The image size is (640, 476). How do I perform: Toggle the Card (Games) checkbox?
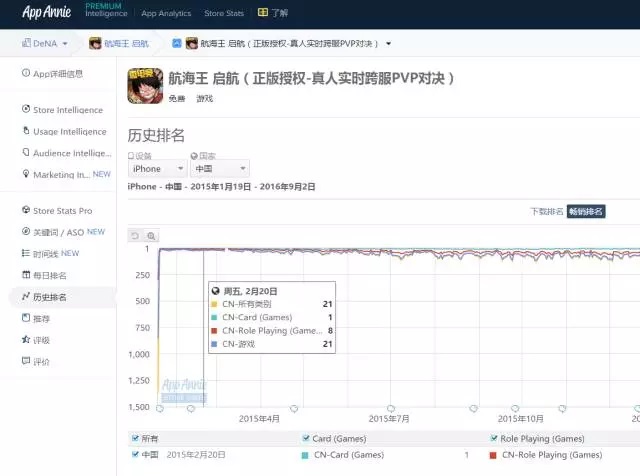point(306,438)
